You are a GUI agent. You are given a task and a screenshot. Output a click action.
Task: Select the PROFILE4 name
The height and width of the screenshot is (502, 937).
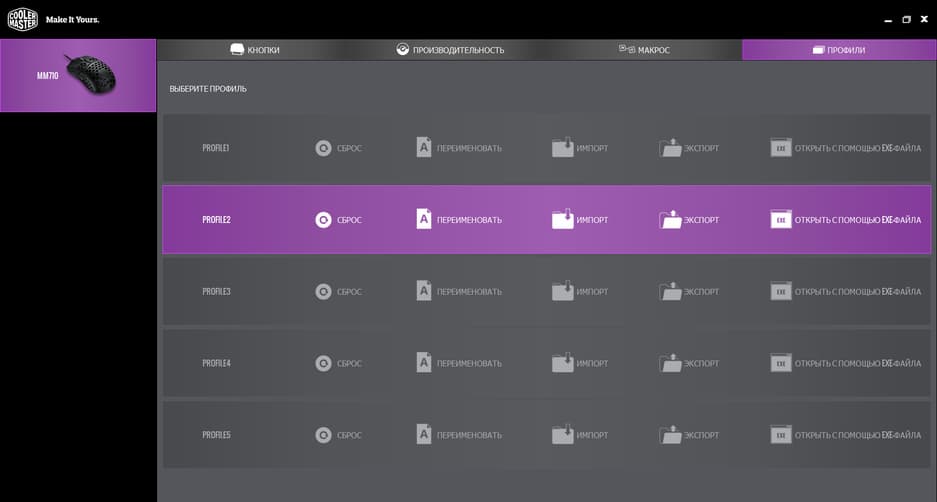(216, 363)
